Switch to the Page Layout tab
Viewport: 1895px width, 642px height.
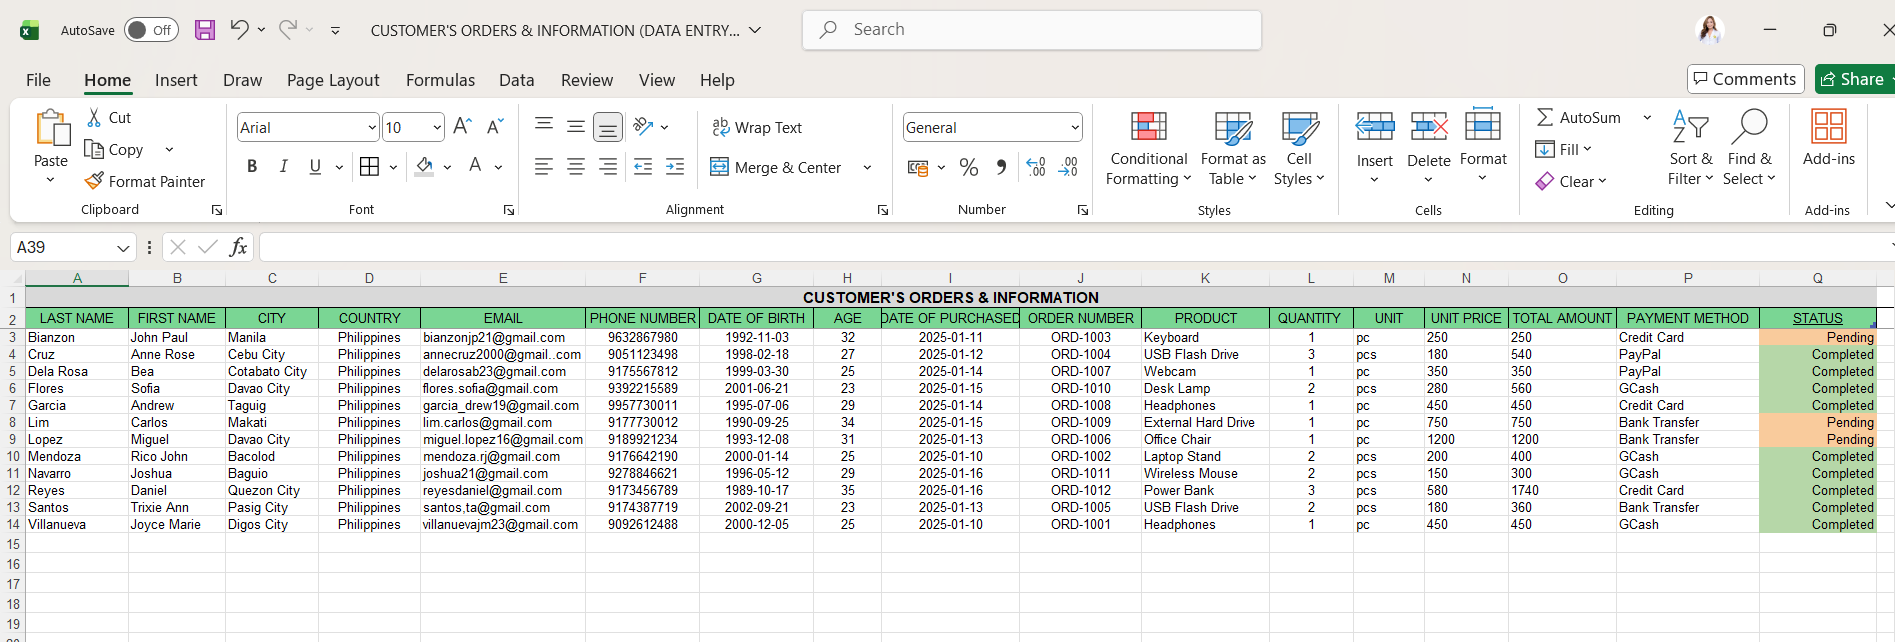(333, 80)
